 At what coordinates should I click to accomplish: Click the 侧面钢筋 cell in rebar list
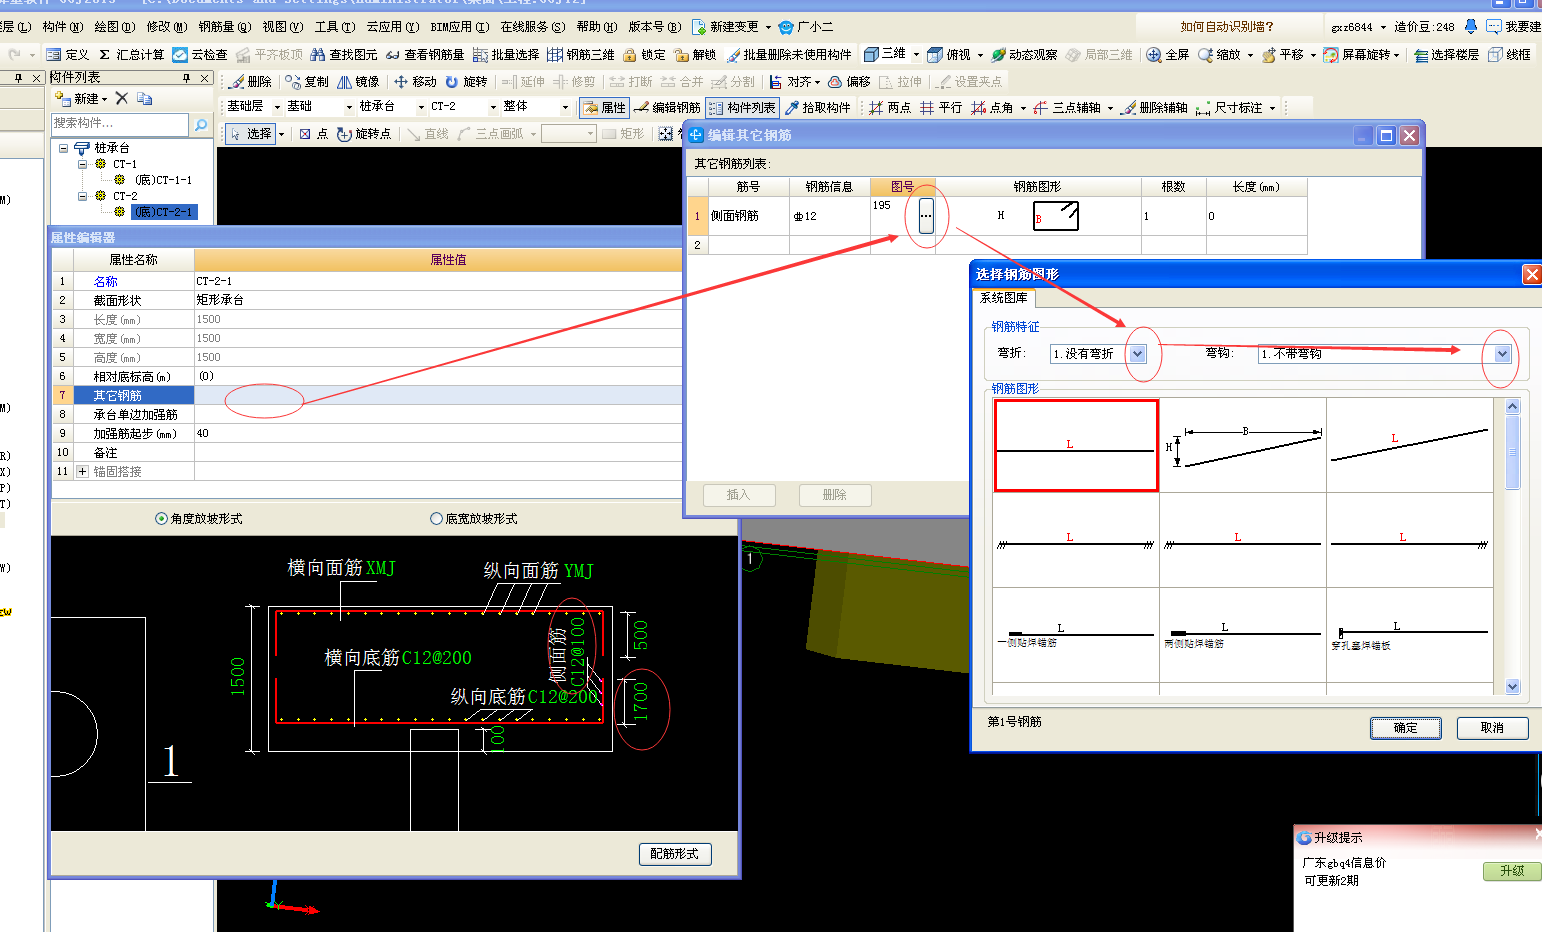[x=748, y=216]
